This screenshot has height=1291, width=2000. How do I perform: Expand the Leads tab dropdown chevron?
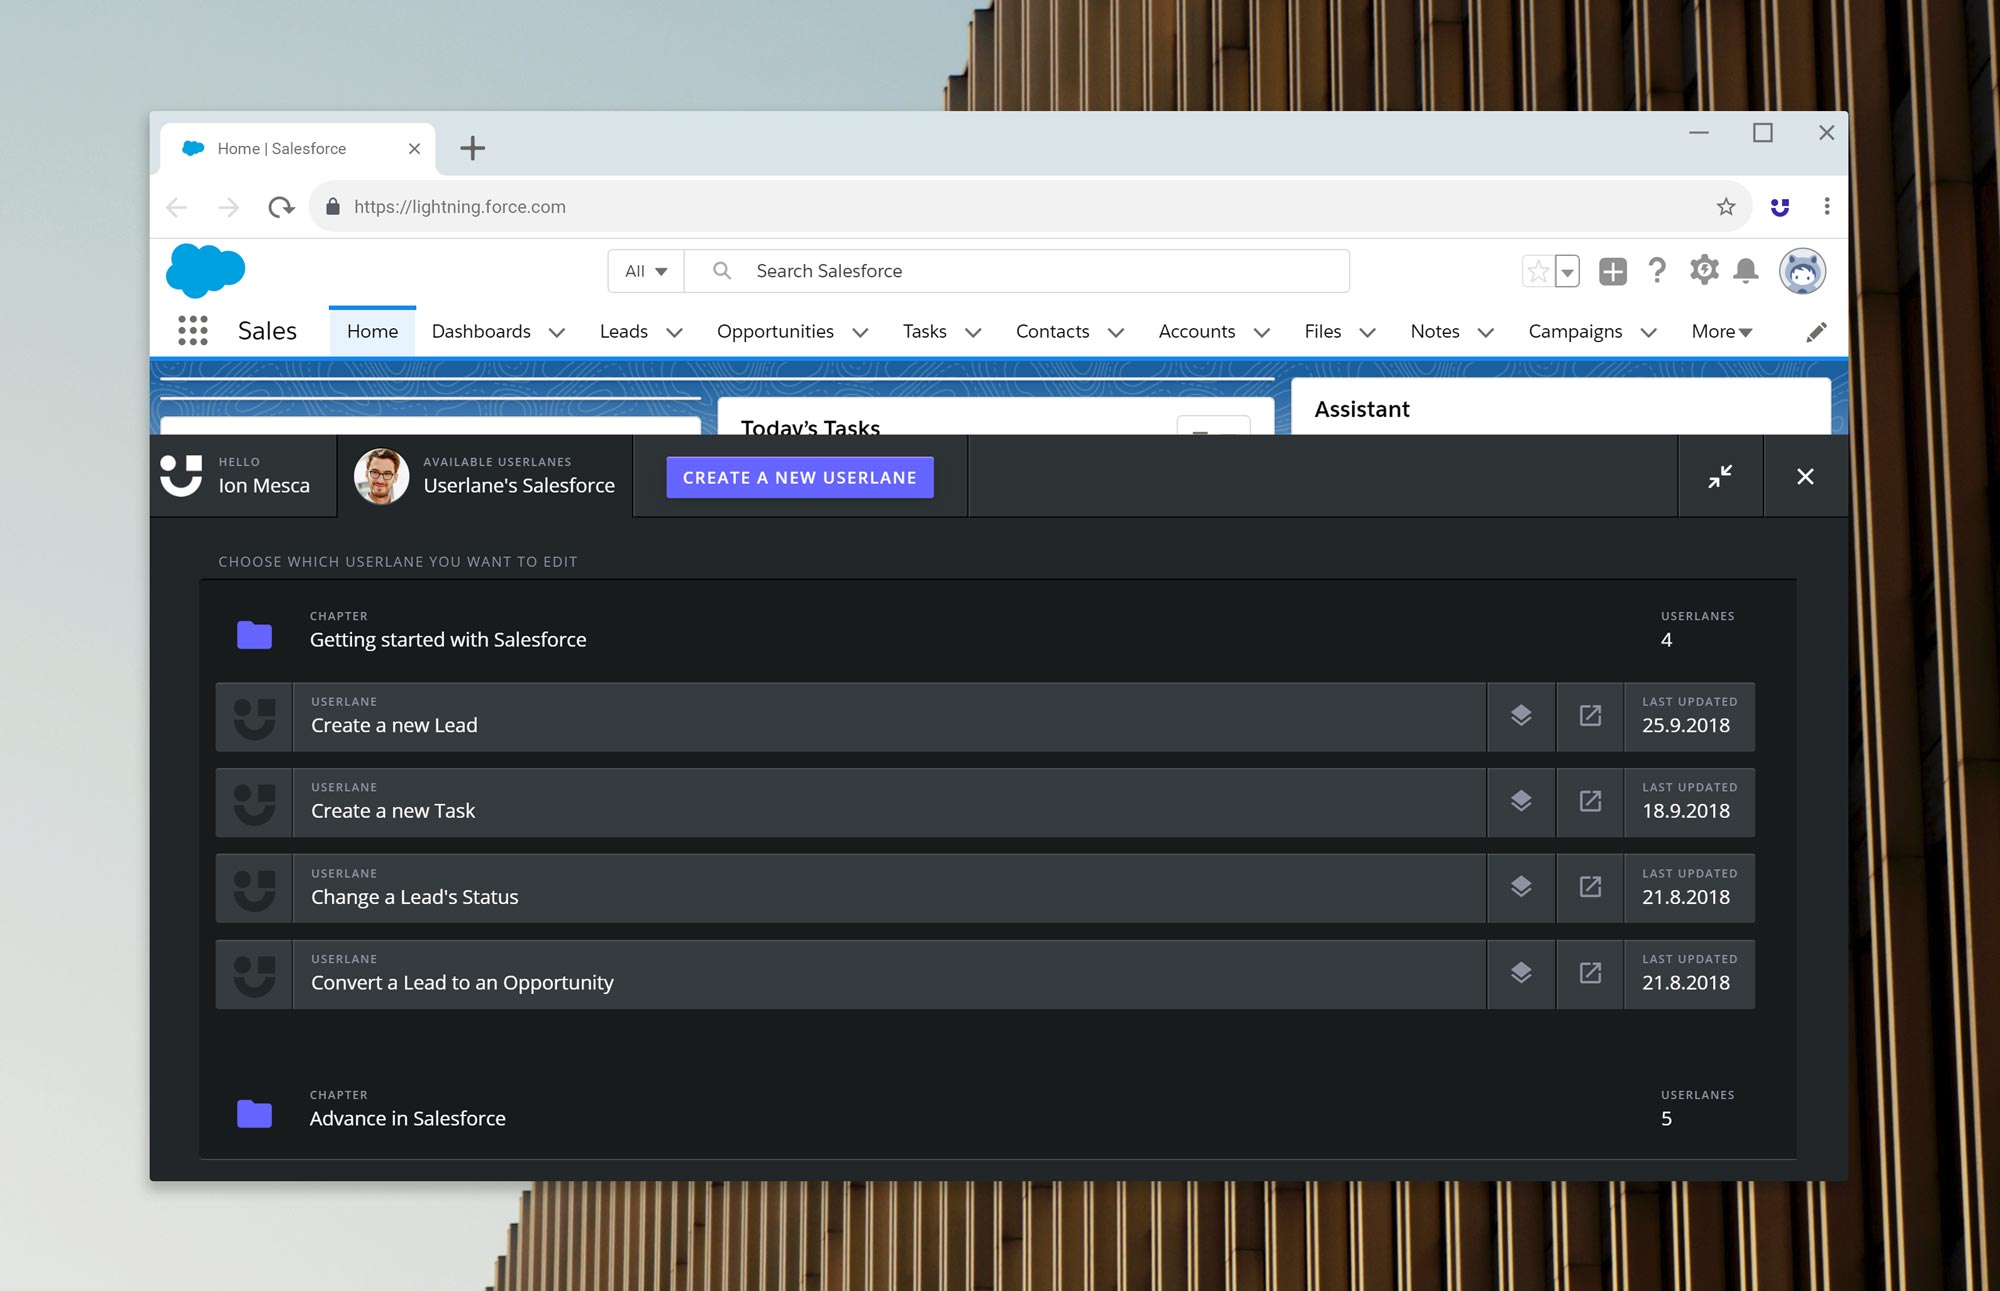[675, 332]
